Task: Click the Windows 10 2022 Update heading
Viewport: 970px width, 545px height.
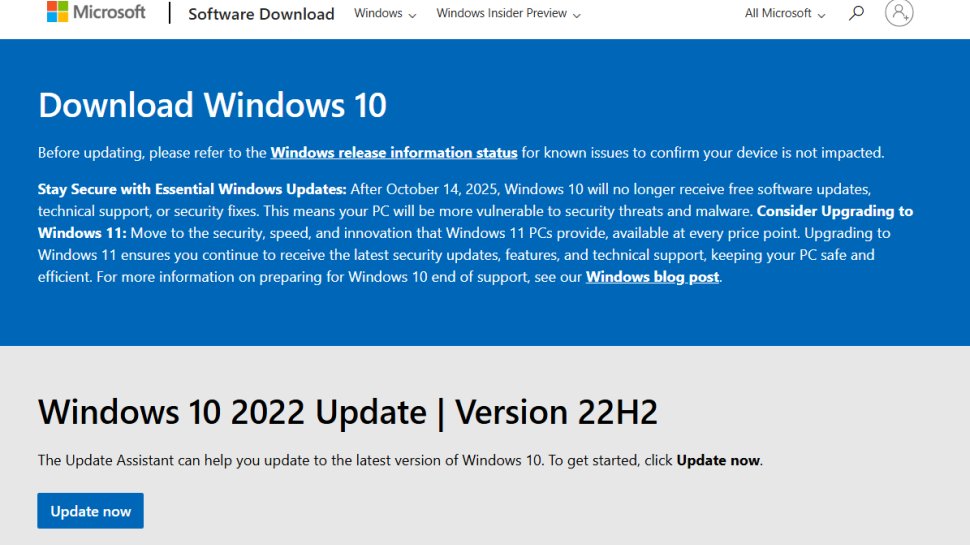Action: [348, 412]
